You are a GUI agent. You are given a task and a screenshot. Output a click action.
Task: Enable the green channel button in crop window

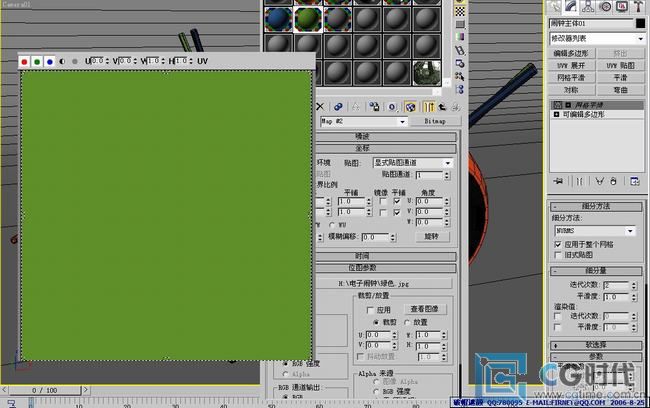click(x=37, y=61)
